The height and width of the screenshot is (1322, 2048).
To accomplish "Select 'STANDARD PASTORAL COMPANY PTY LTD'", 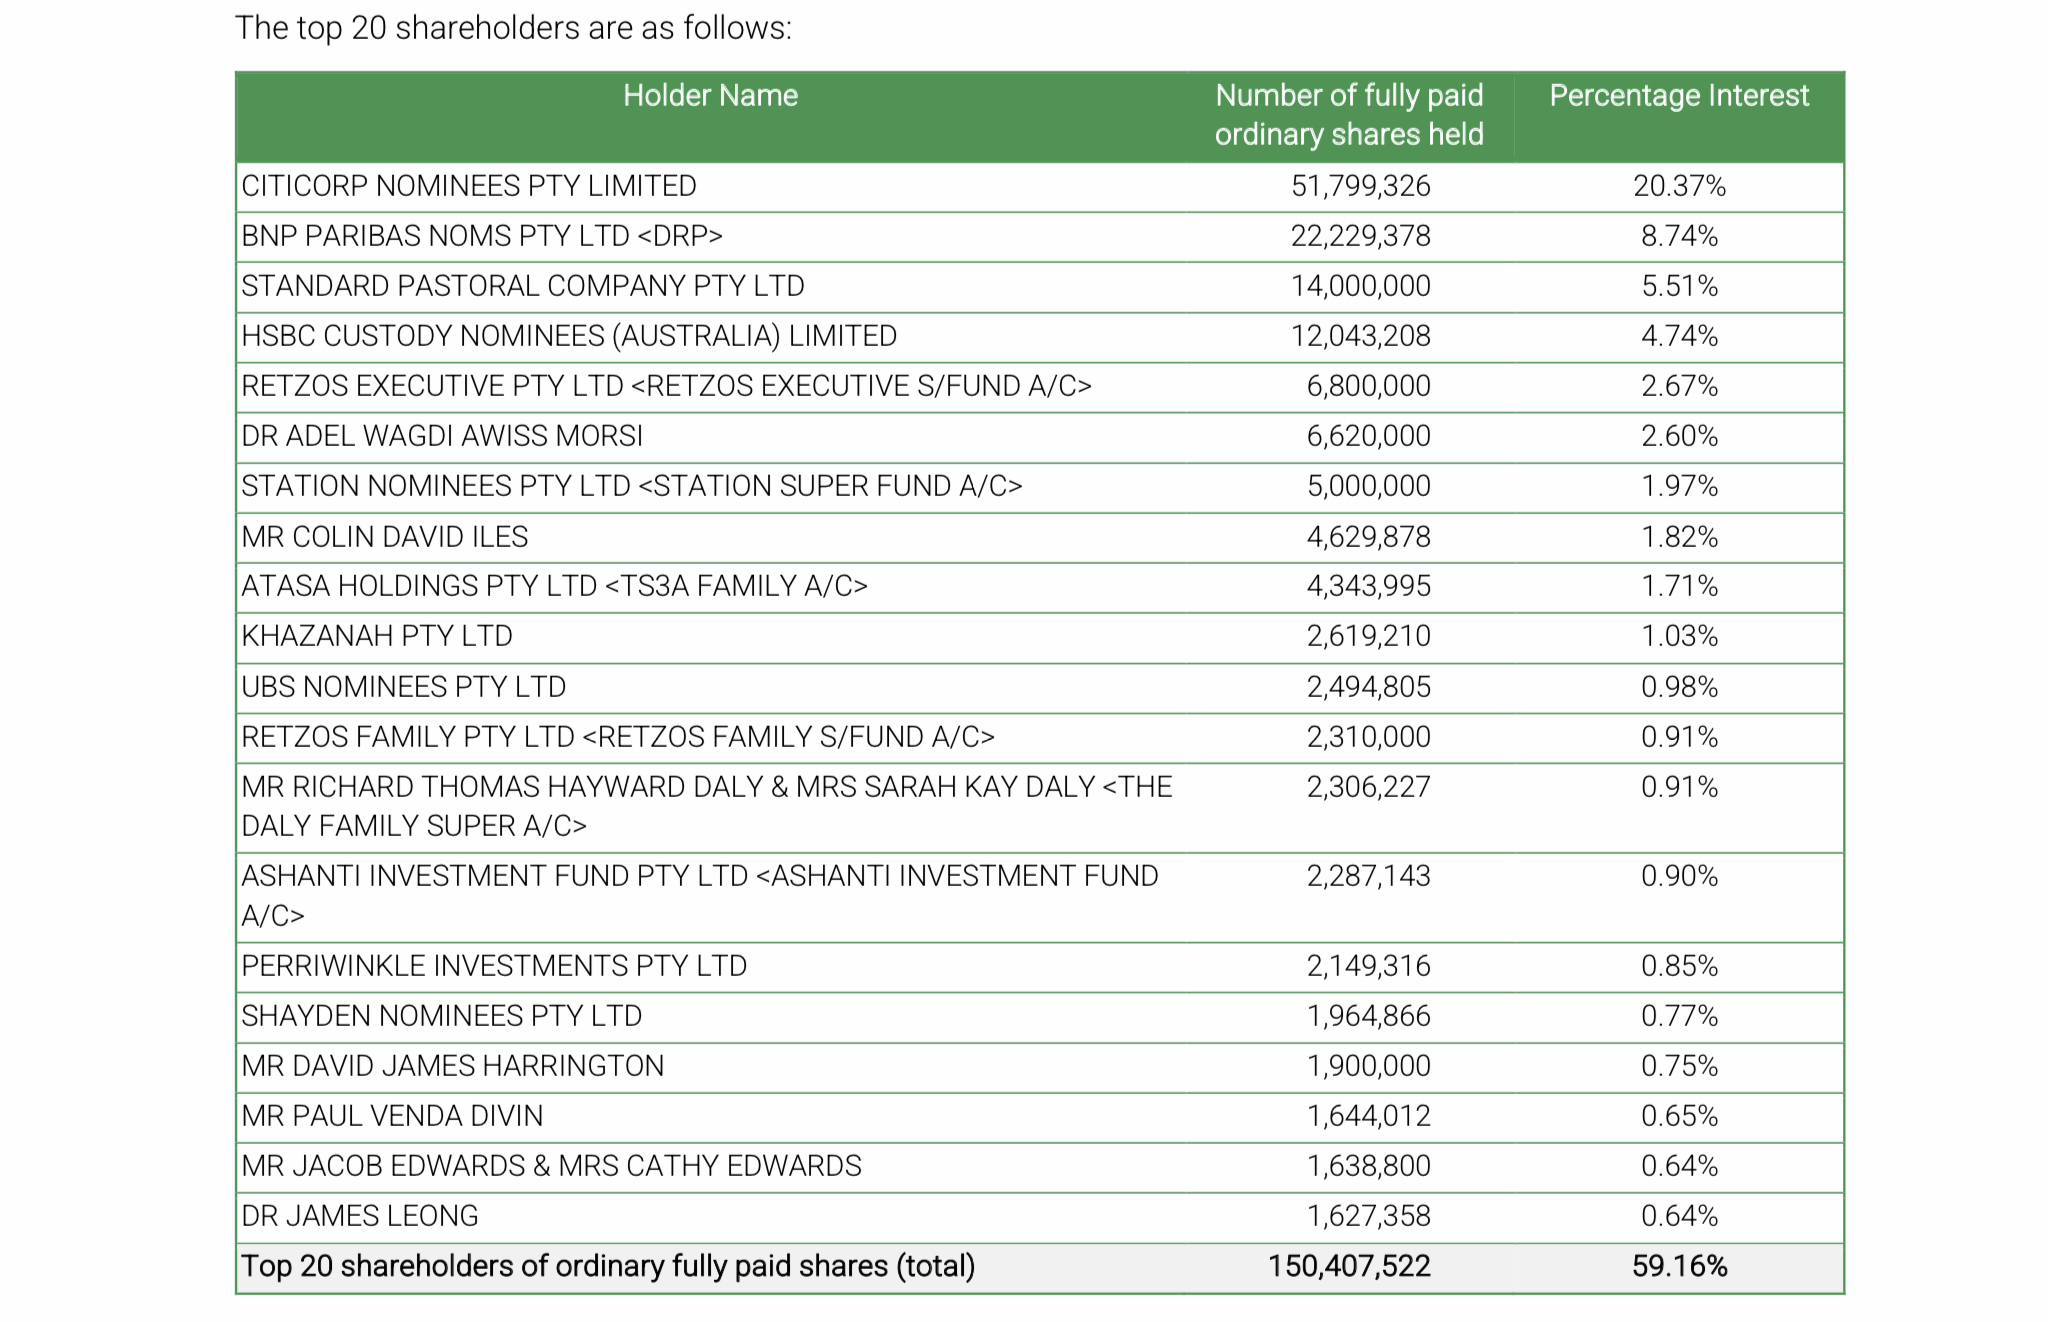I will pyautogui.click(x=523, y=286).
